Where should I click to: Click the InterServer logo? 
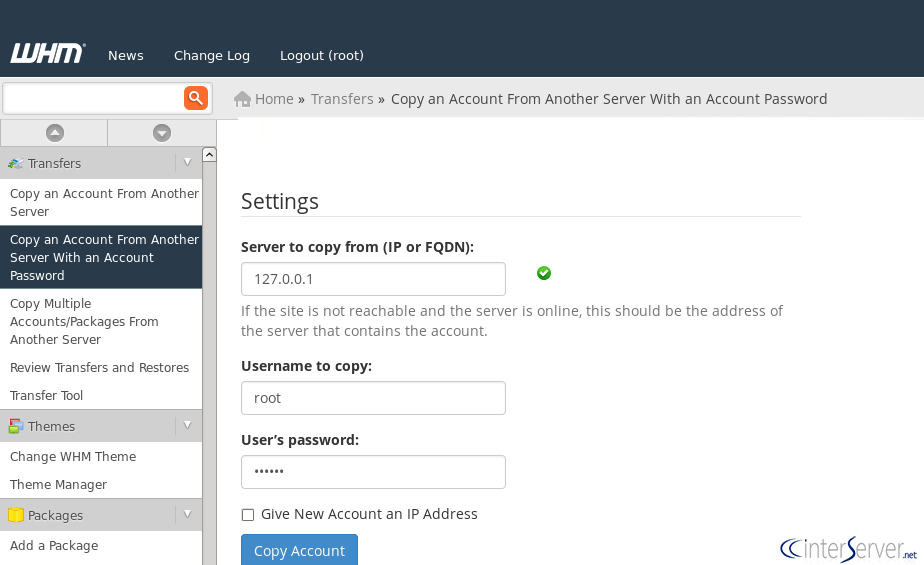(849, 548)
